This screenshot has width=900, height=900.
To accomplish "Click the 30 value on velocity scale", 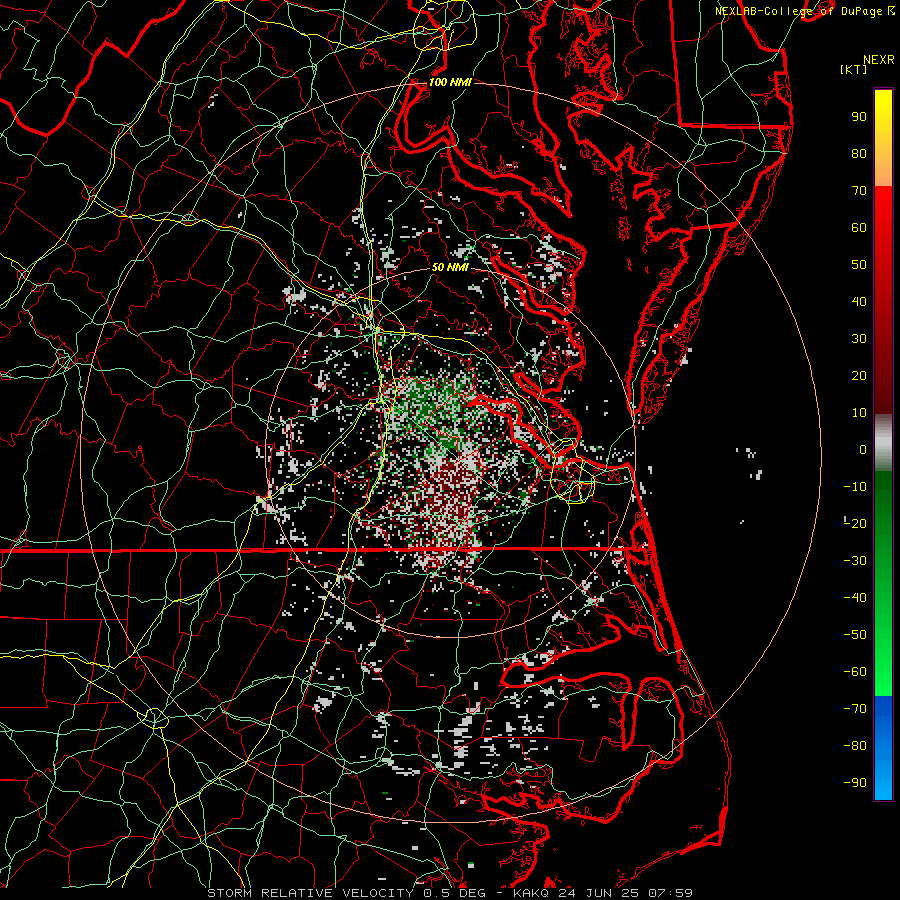I will coord(859,339).
